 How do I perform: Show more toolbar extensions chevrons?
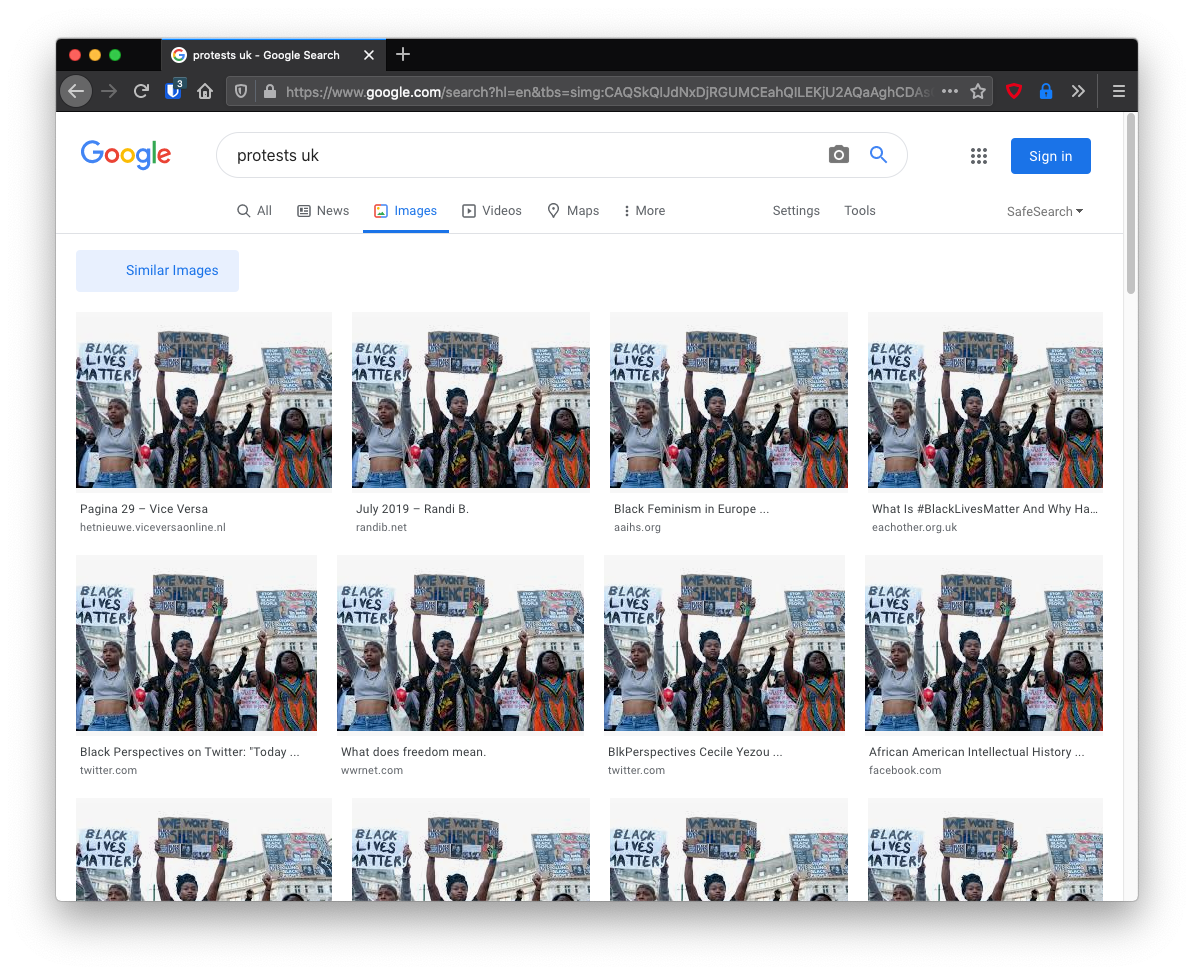[1077, 91]
